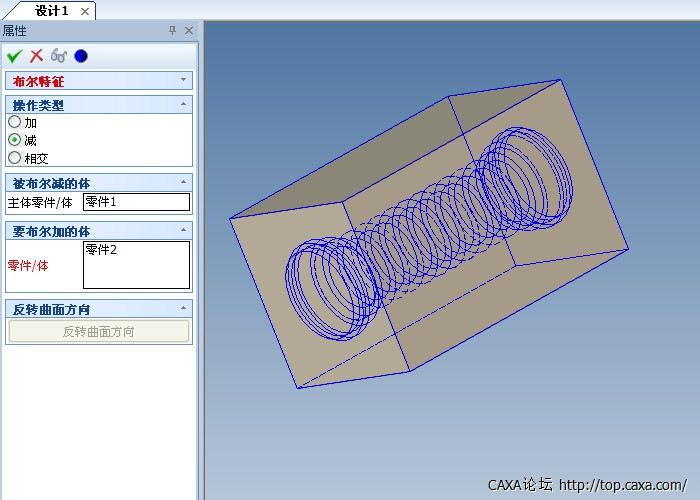Cancel the operation with red X icon

pyautogui.click(x=36, y=56)
